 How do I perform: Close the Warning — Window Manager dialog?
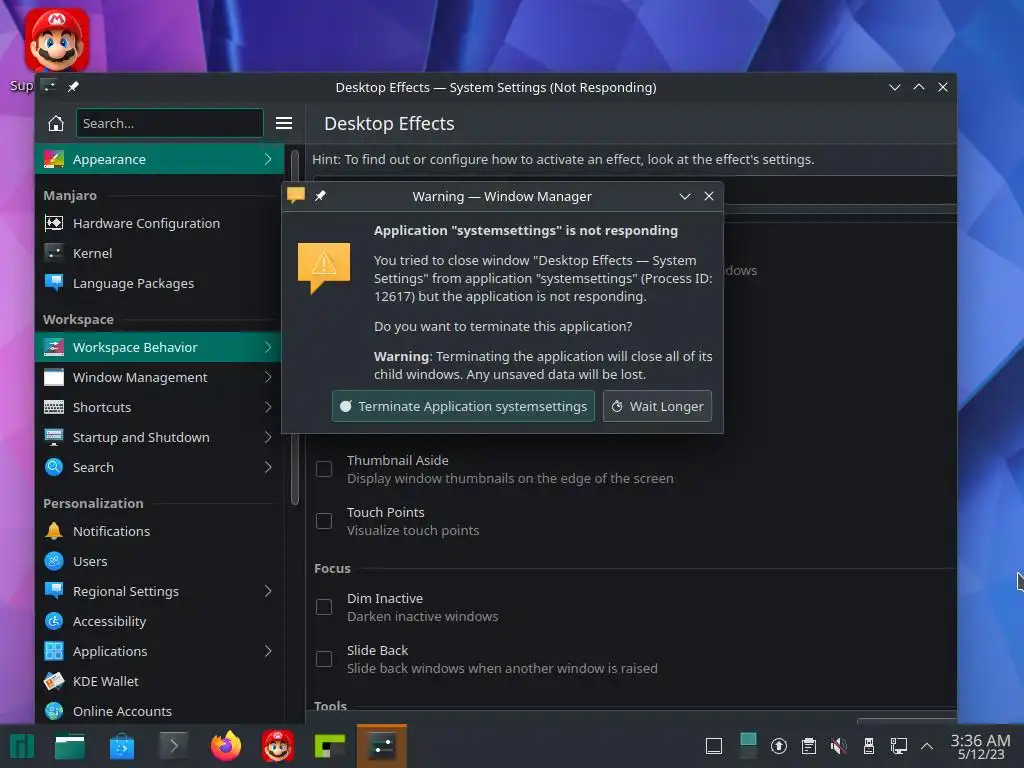coord(709,196)
